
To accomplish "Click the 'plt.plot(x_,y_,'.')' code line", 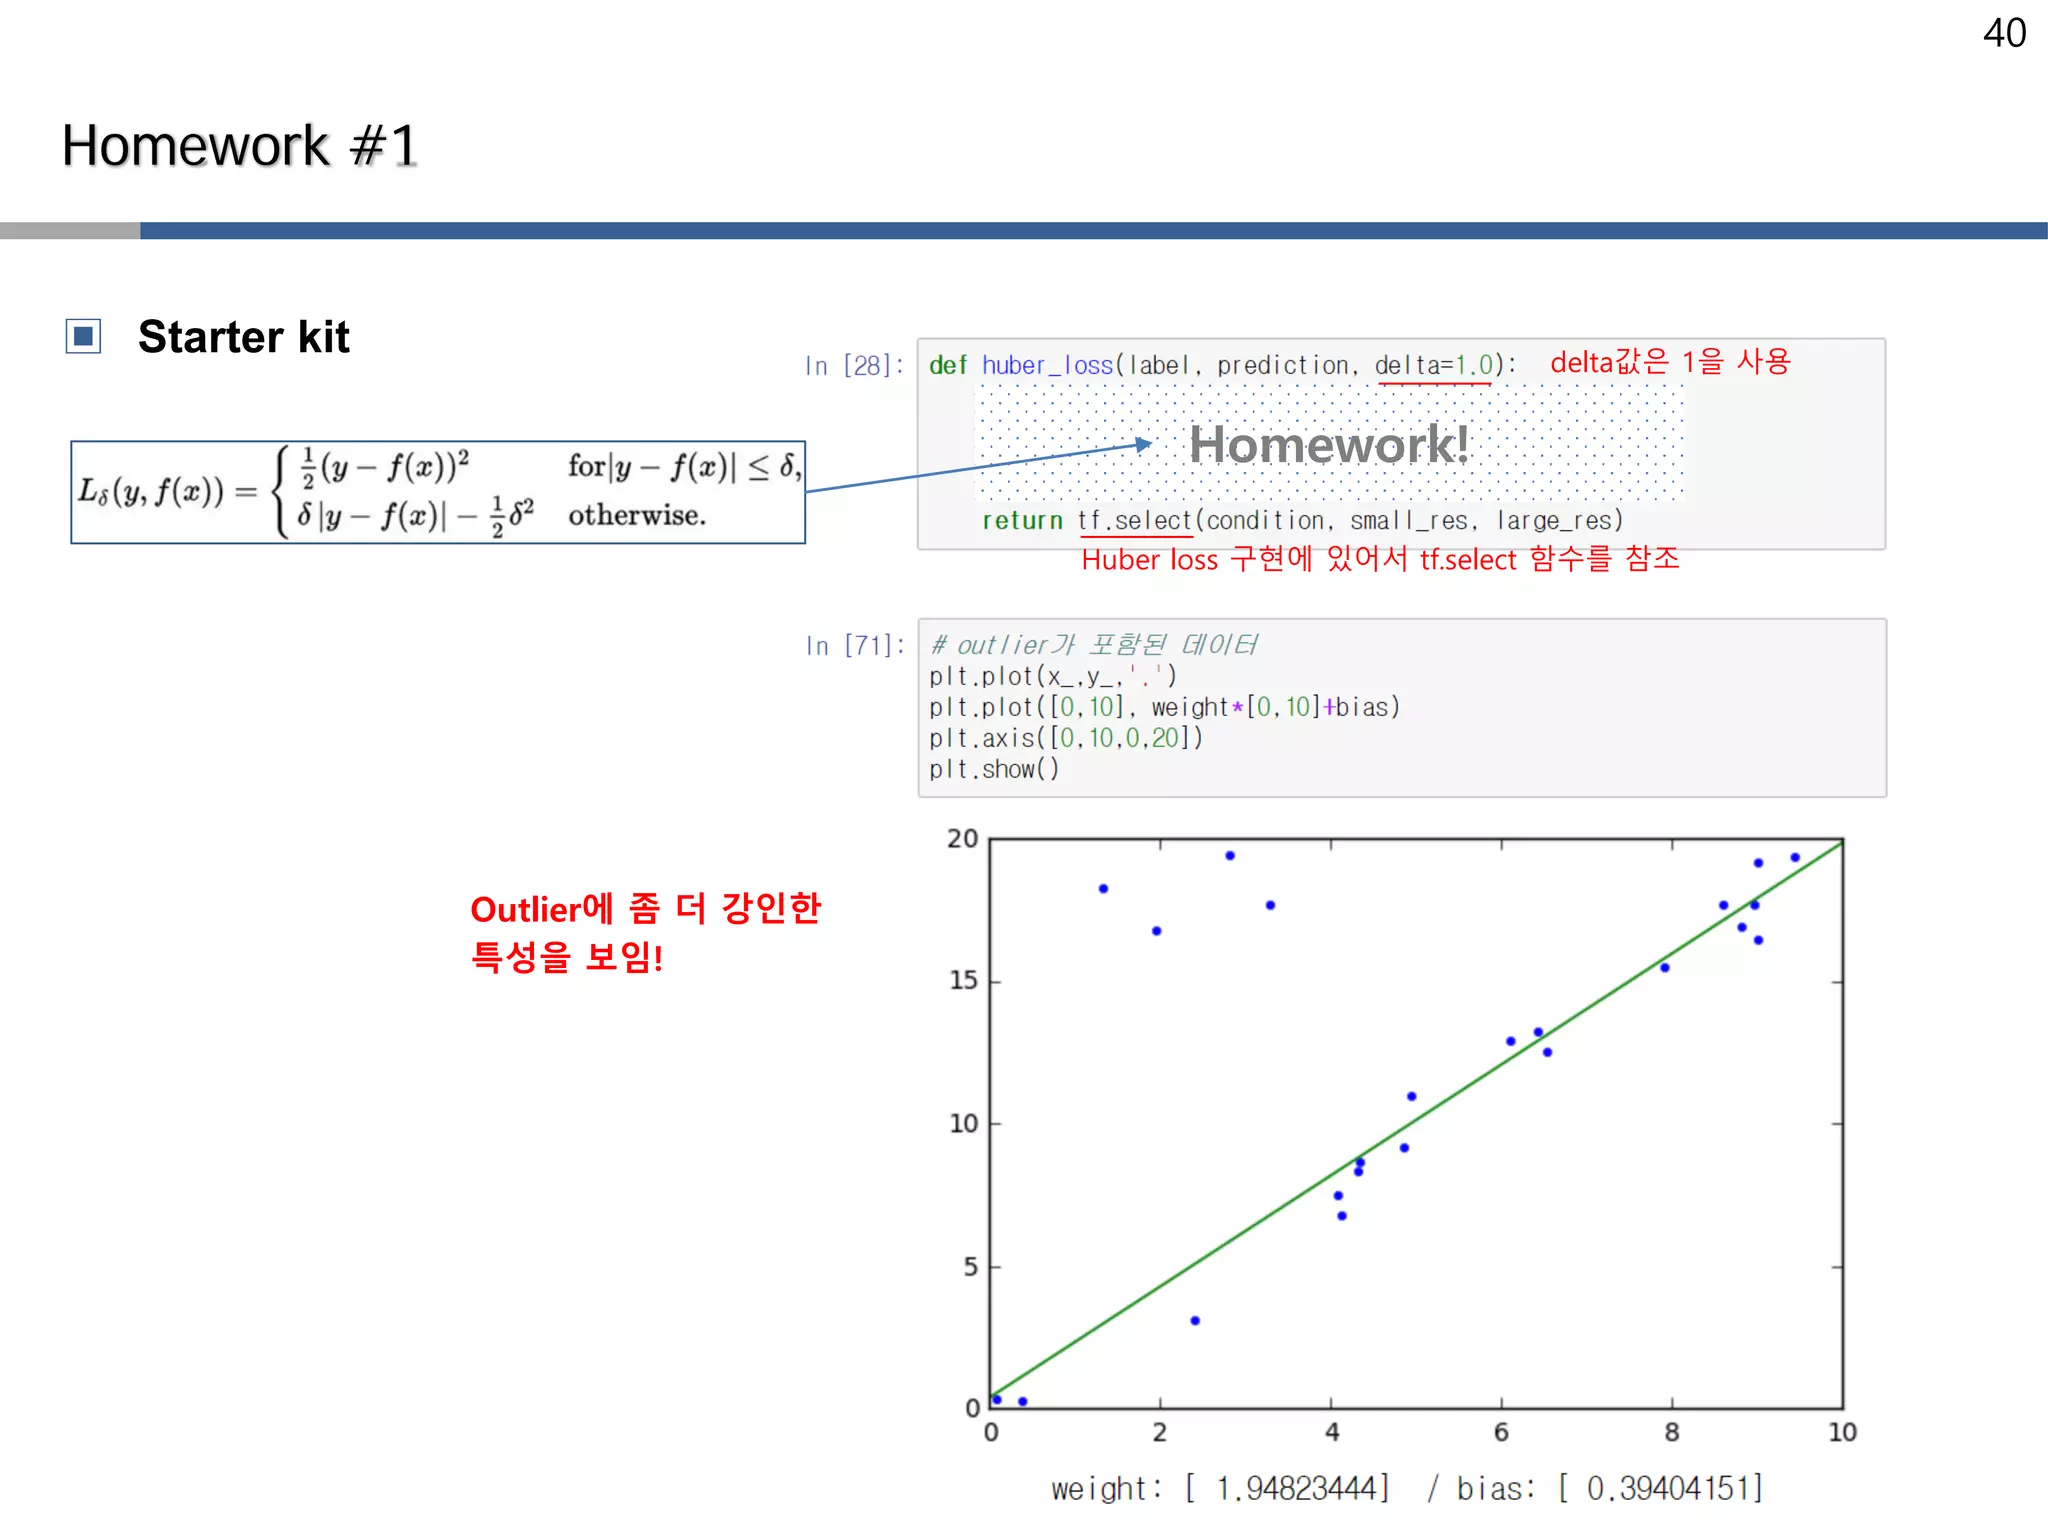I will [x=1053, y=676].
